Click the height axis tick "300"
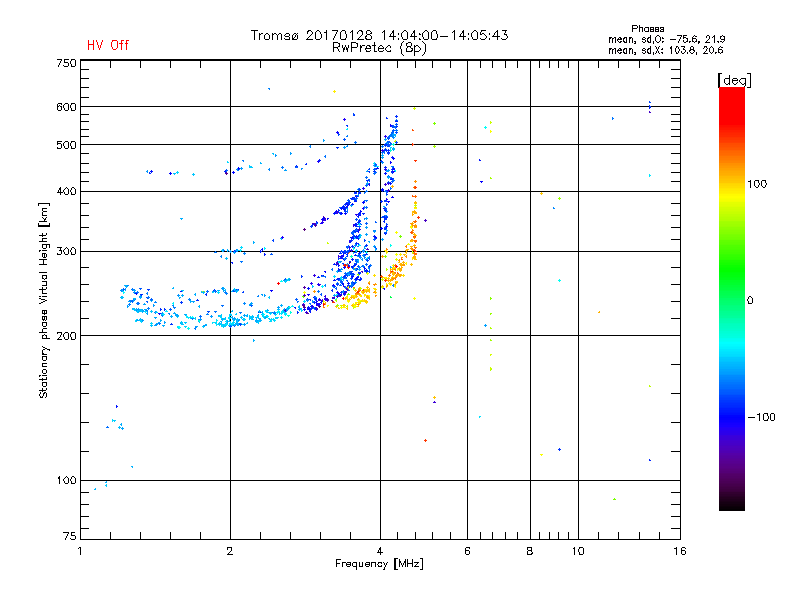Viewport: 800px width, 600px height. pyautogui.click(x=66, y=251)
